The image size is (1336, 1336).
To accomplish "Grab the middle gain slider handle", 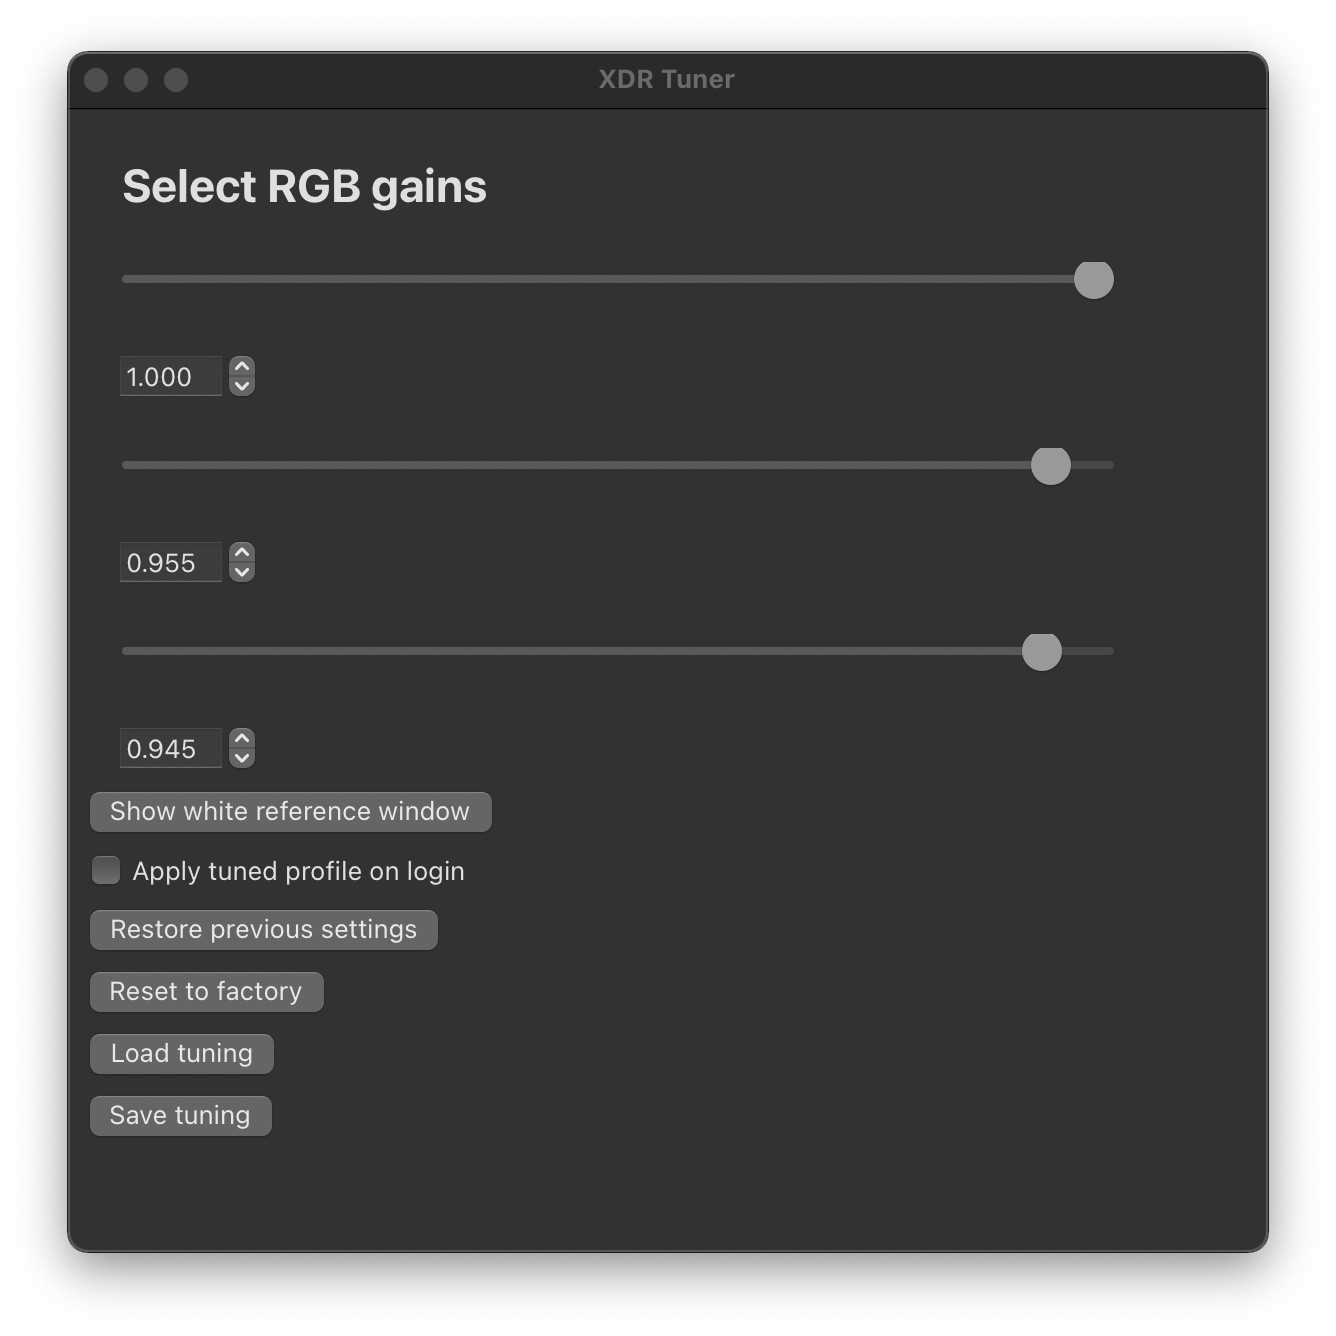I will click(x=1051, y=465).
